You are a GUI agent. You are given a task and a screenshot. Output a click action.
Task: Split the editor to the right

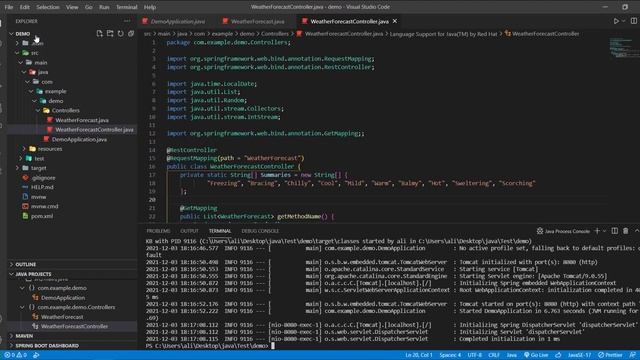click(634, 21)
